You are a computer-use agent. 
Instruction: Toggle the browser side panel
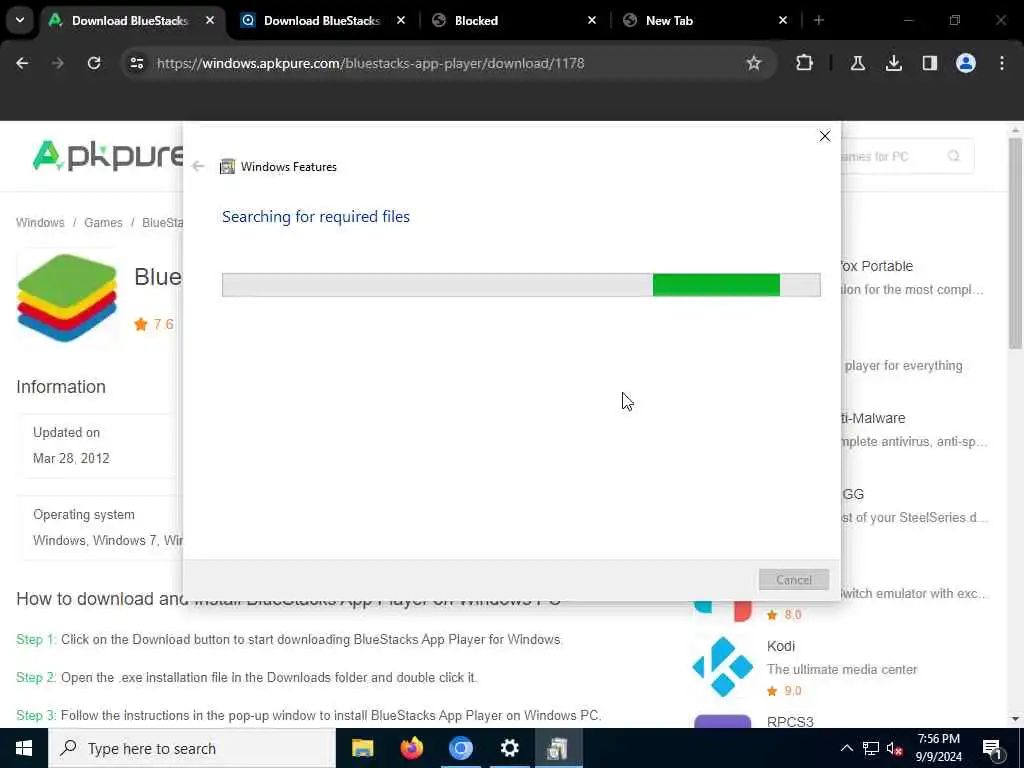(x=929, y=63)
